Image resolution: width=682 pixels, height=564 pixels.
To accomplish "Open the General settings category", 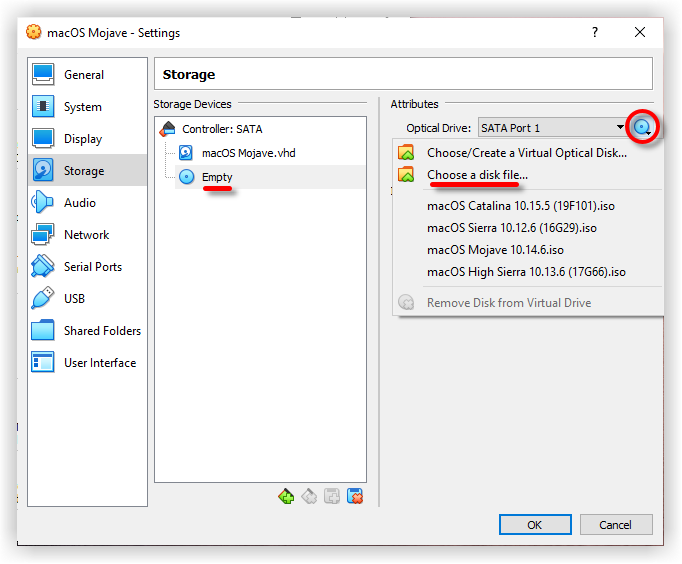I will pyautogui.click(x=84, y=75).
